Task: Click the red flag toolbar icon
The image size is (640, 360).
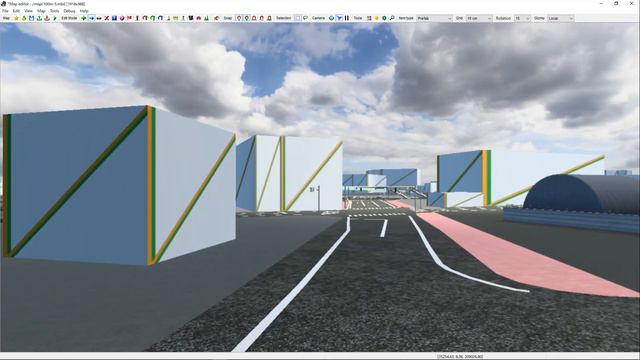Action: pyautogui.click(x=129, y=18)
